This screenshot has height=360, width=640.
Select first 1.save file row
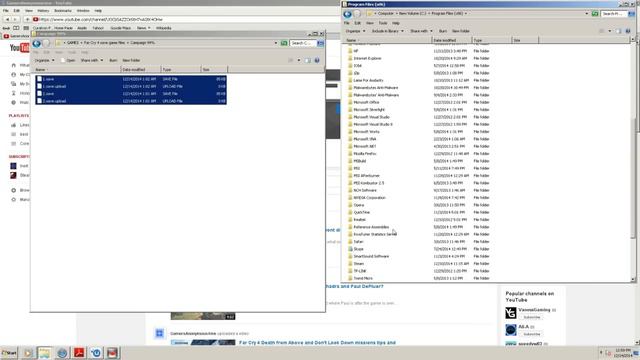pyautogui.click(x=131, y=79)
